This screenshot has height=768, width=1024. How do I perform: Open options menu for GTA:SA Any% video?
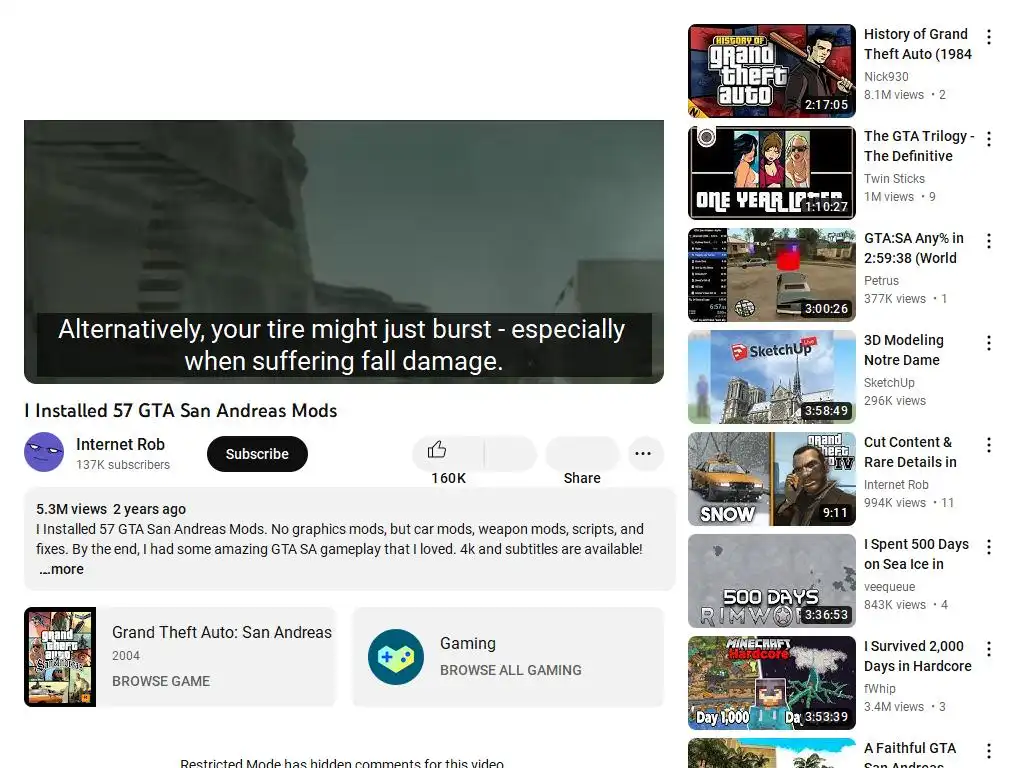point(989,241)
